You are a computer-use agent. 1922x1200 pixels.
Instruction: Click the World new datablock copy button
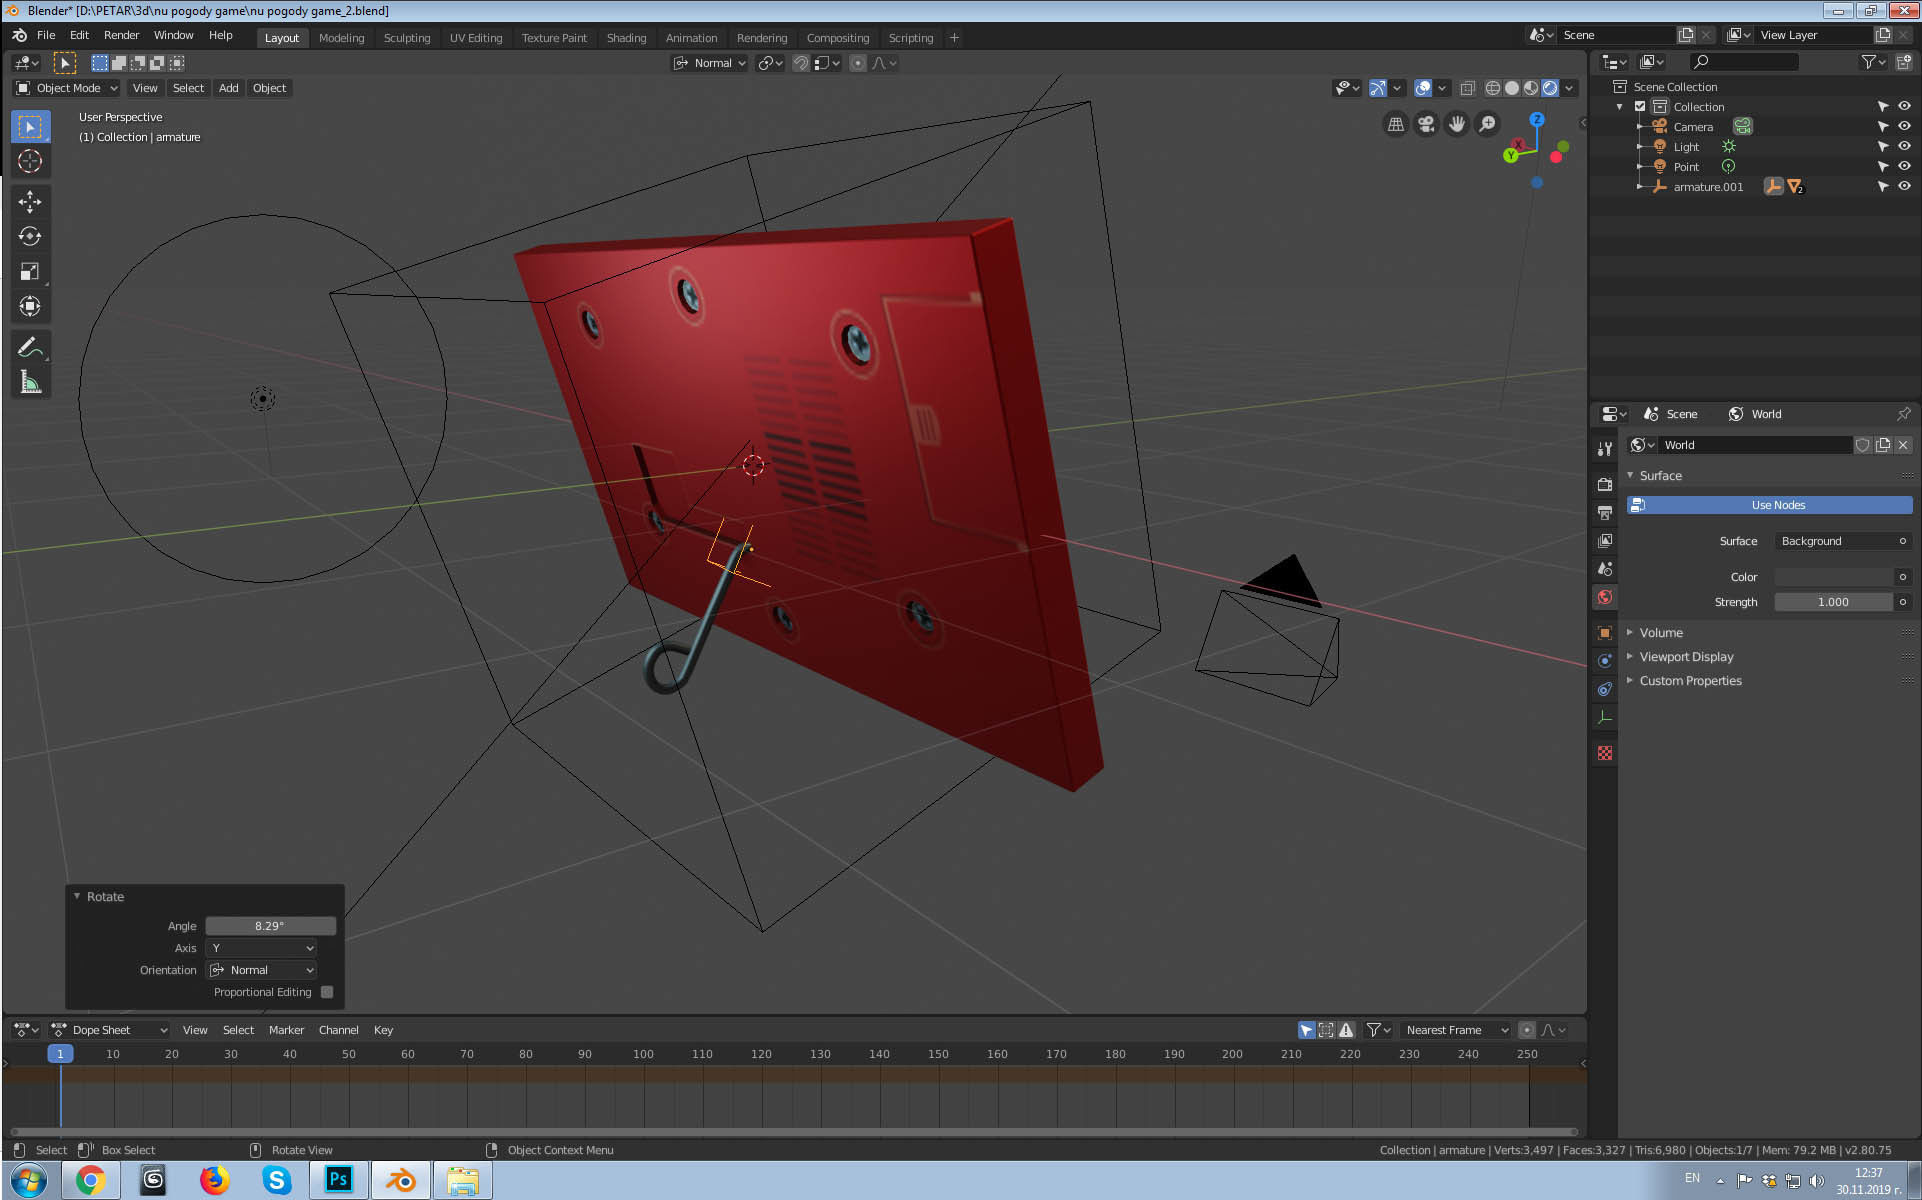tap(1883, 445)
